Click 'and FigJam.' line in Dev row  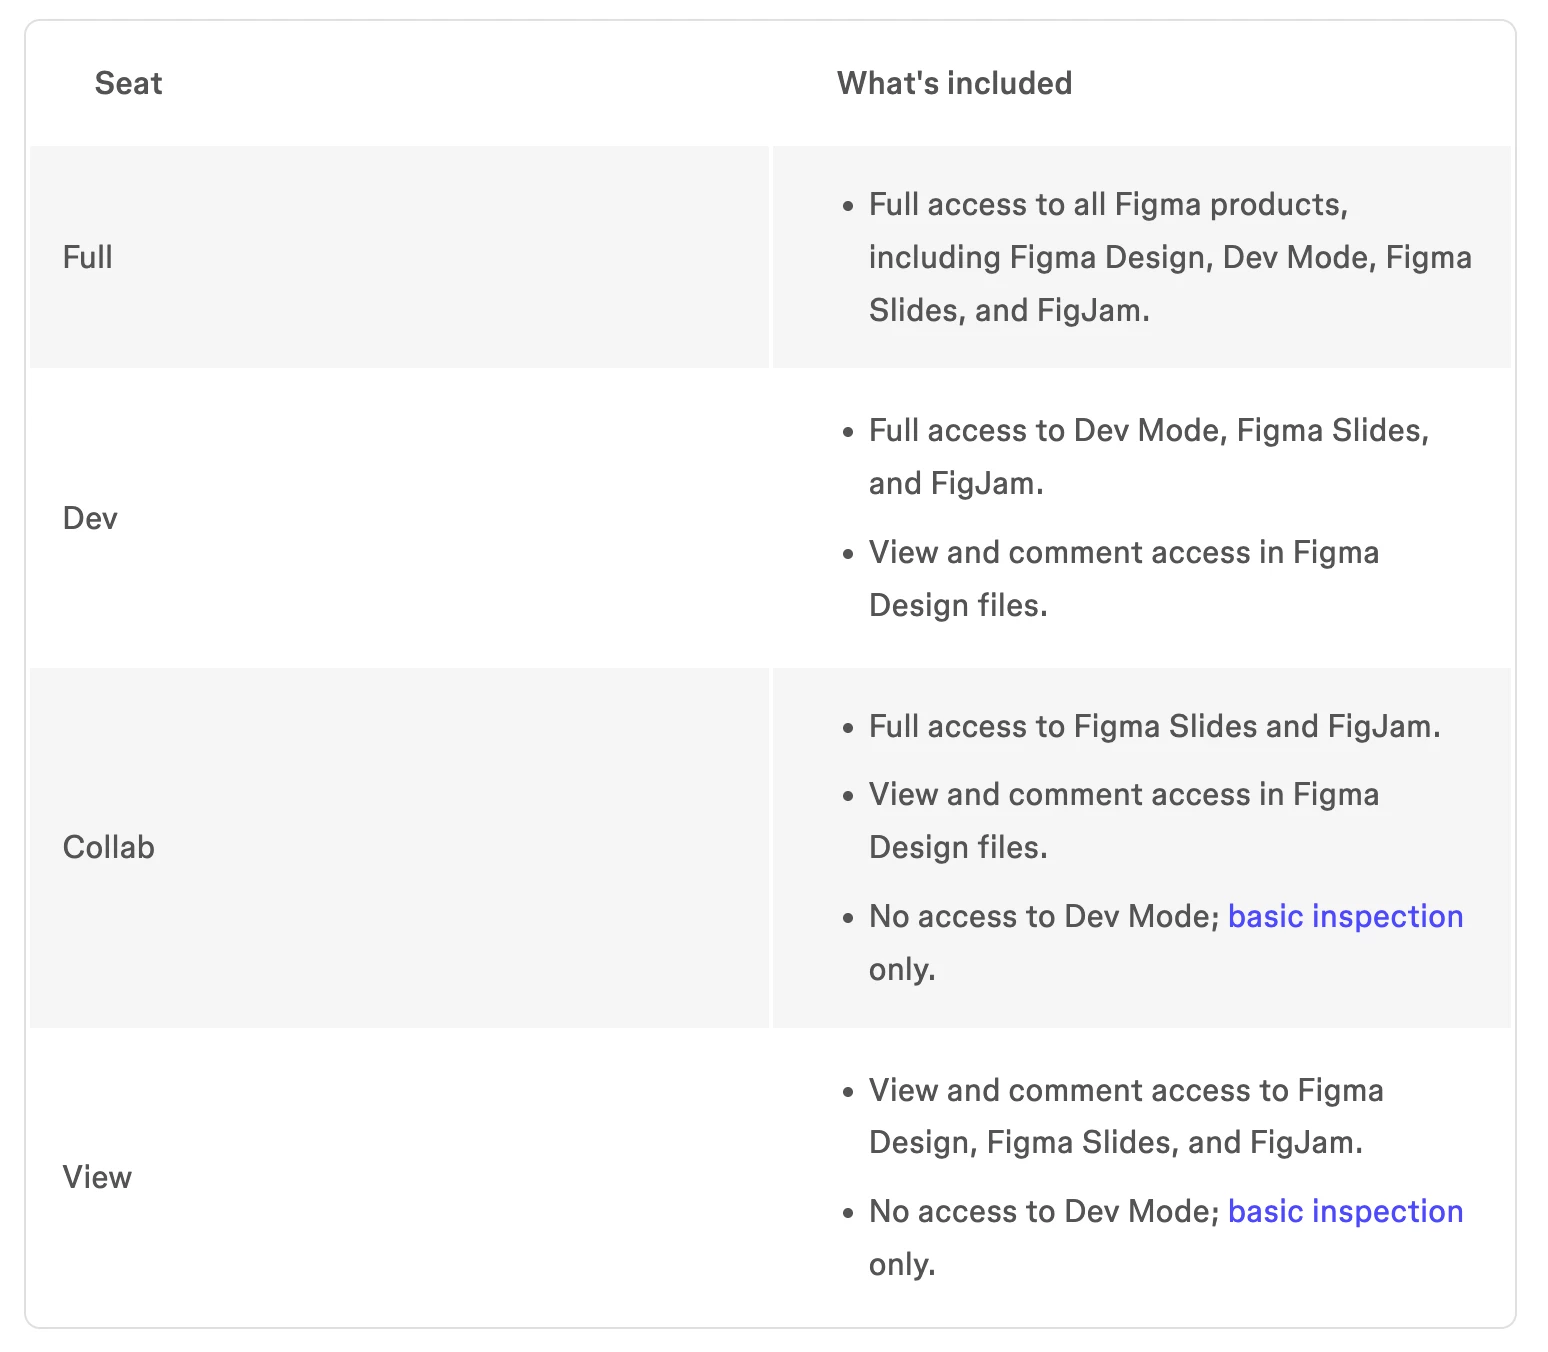pos(956,483)
